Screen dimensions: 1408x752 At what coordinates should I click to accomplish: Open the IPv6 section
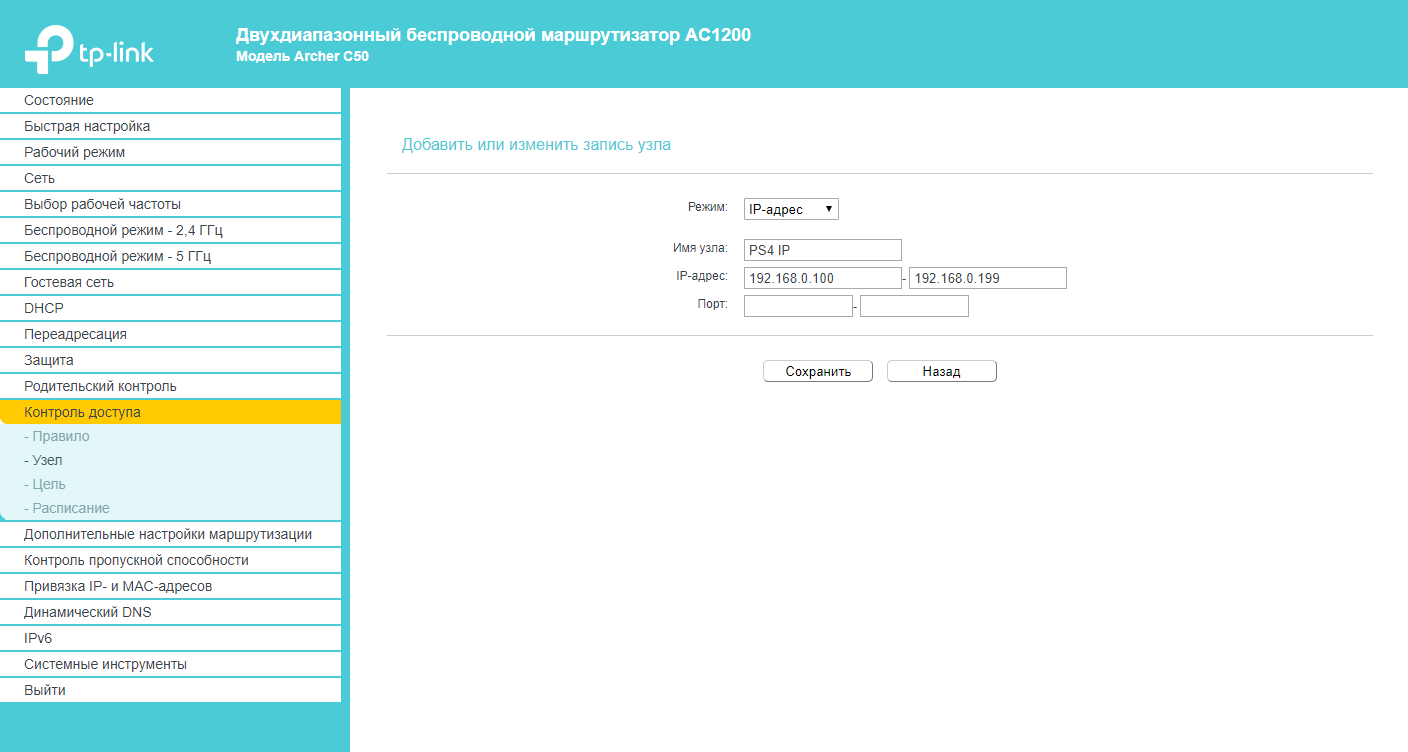point(170,638)
